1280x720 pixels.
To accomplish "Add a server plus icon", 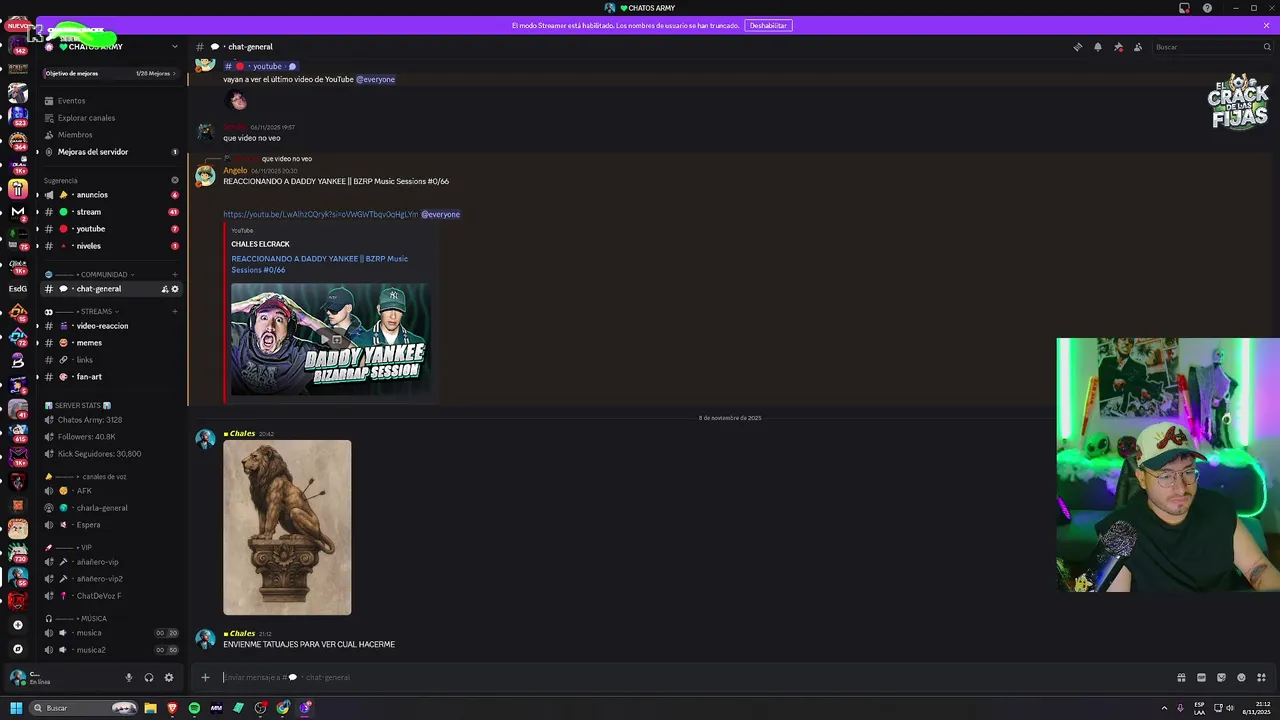I will pos(17,625).
